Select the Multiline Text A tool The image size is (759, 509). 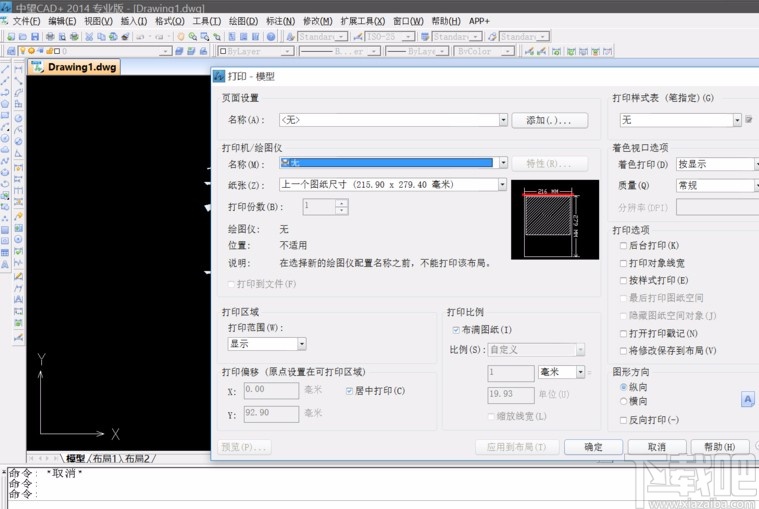tap(5, 265)
